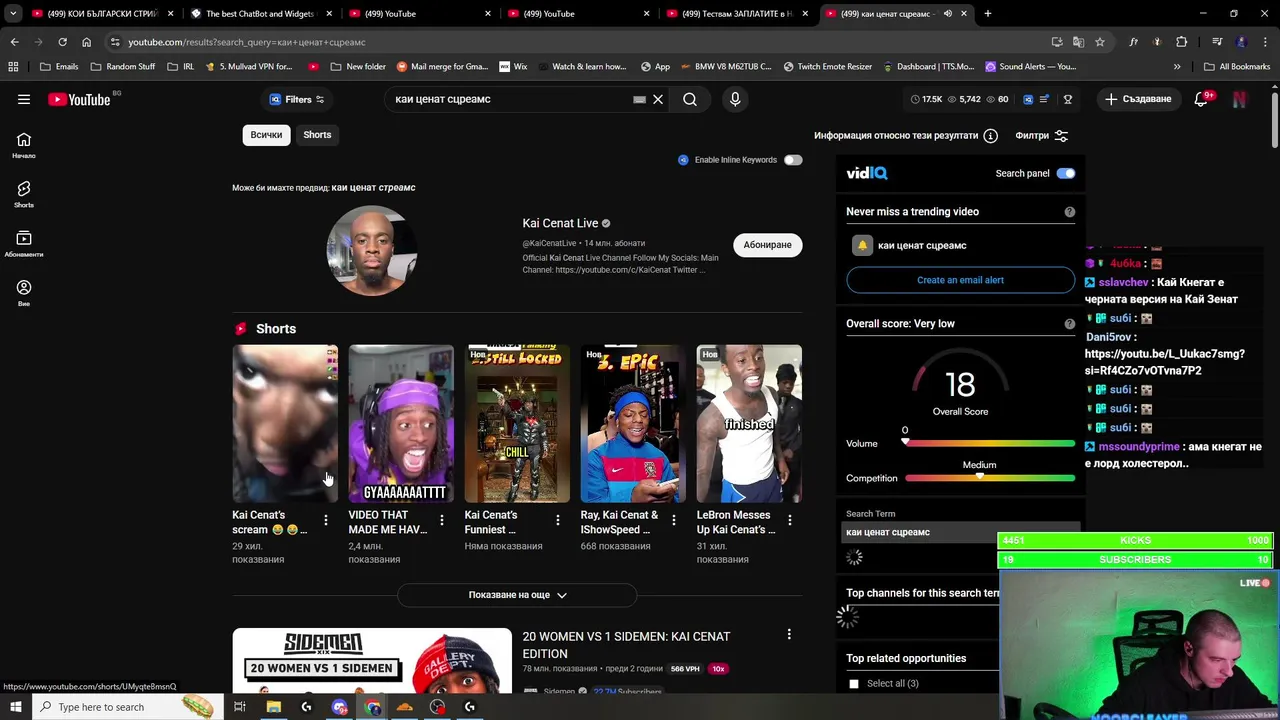Viewport: 1280px width, 720px height.
Task: Open the YouTube hamburger guide menu
Action: coord(24,99)
